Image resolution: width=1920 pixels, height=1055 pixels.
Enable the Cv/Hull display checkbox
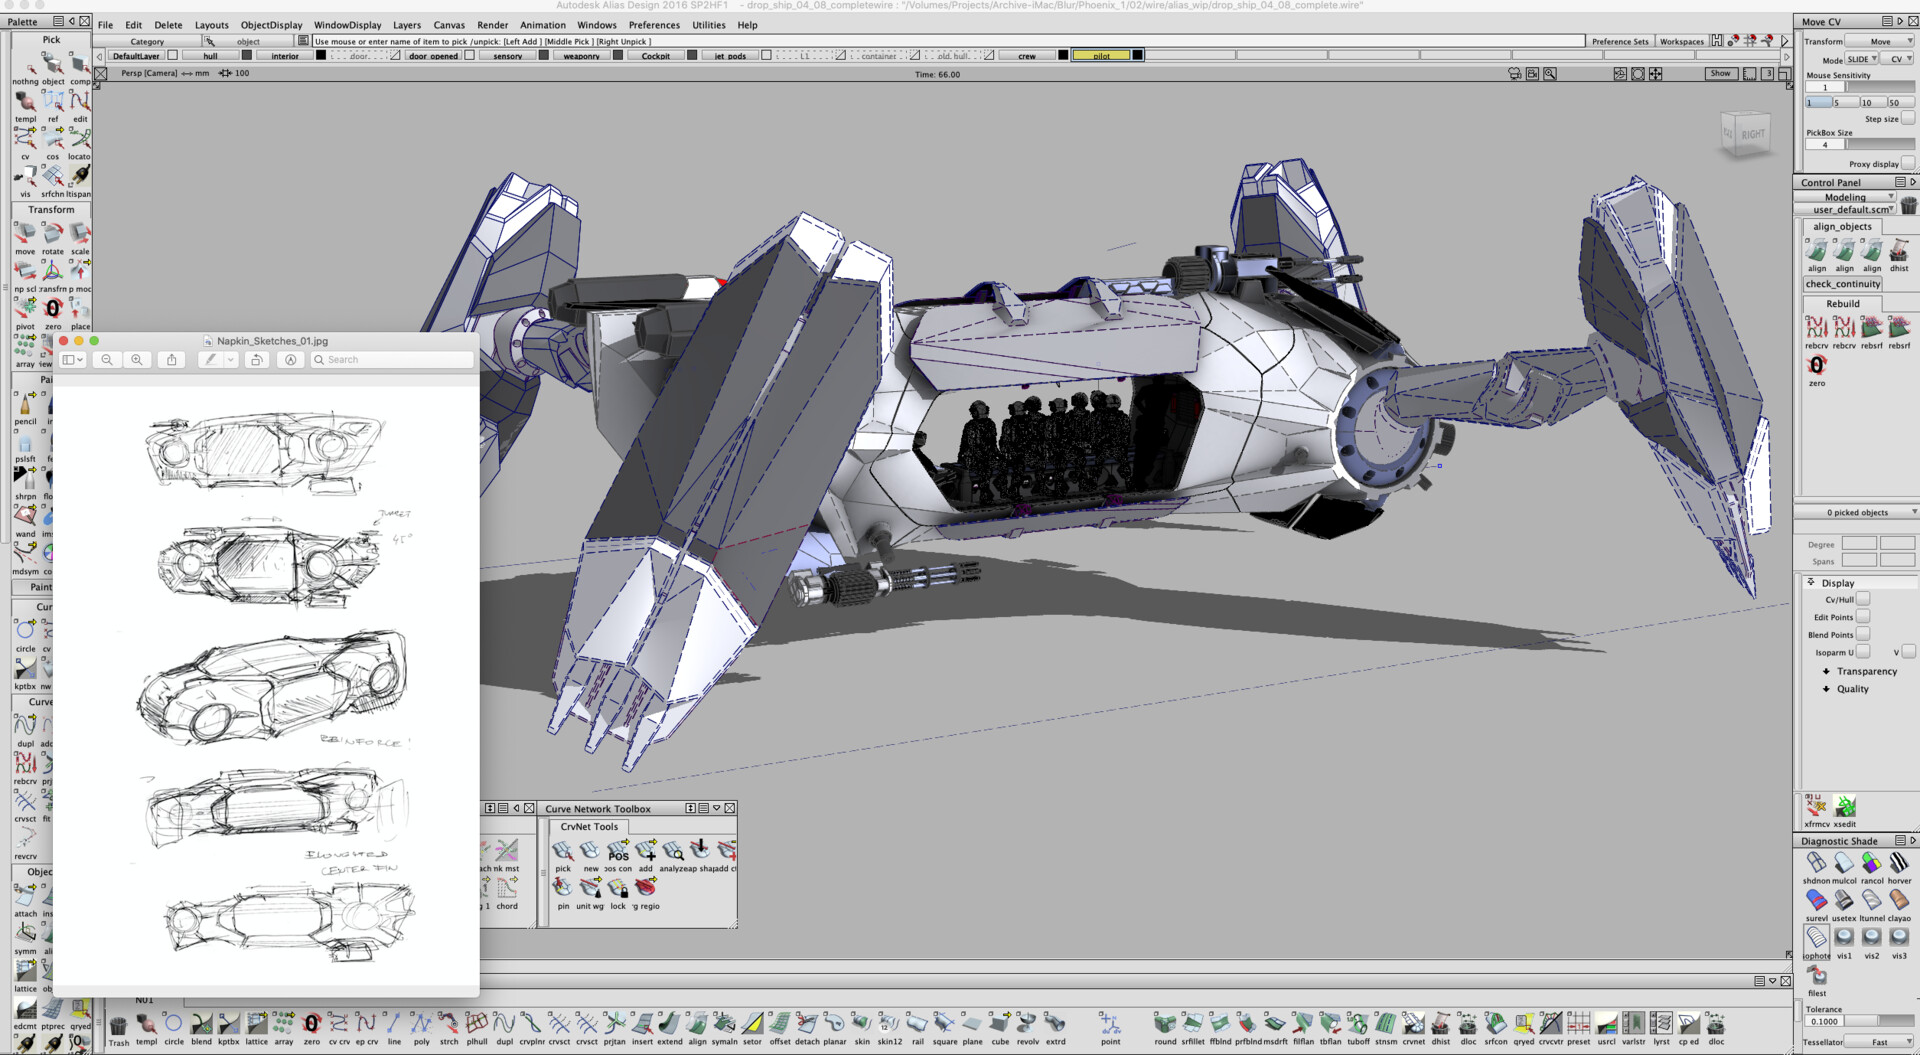click(1863, 599)
